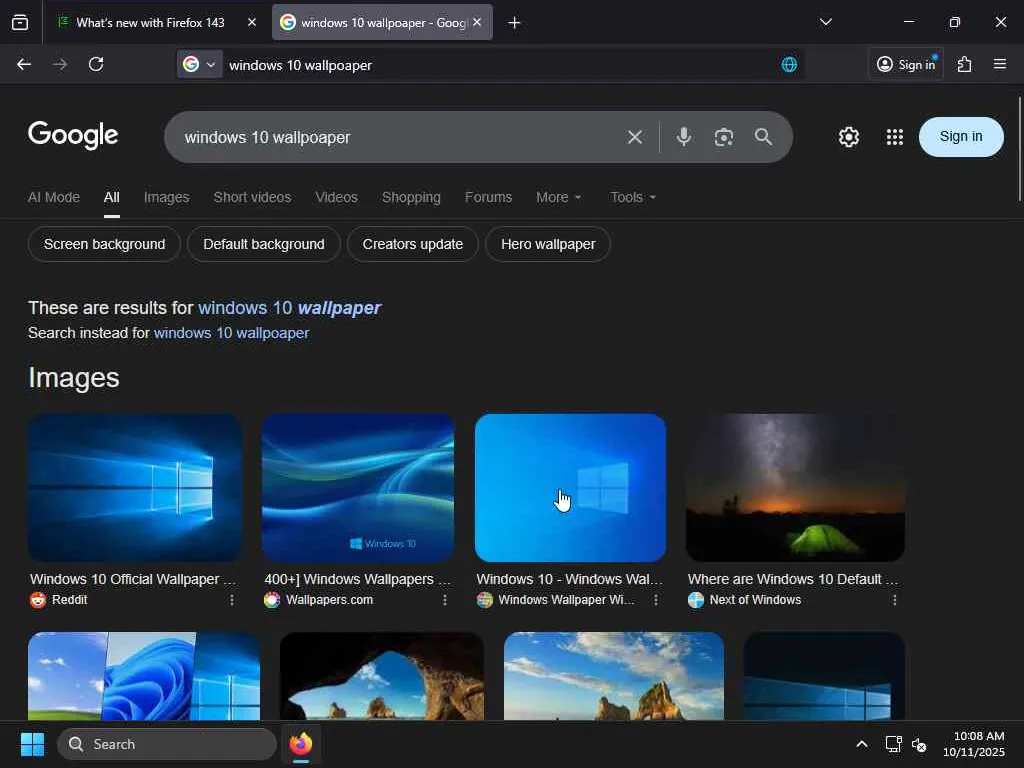Click the forward navigation arrow
The image size is (1024, 768).
(59, 64)
